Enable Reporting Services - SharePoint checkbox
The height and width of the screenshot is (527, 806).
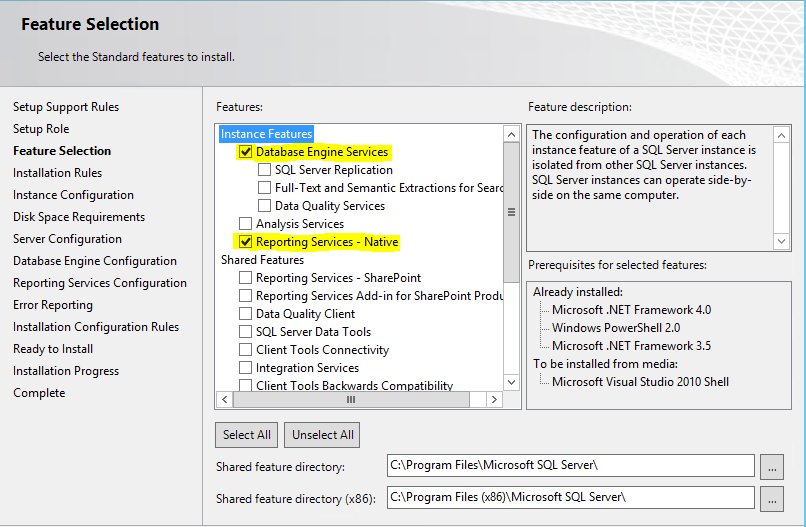(246, 278)
